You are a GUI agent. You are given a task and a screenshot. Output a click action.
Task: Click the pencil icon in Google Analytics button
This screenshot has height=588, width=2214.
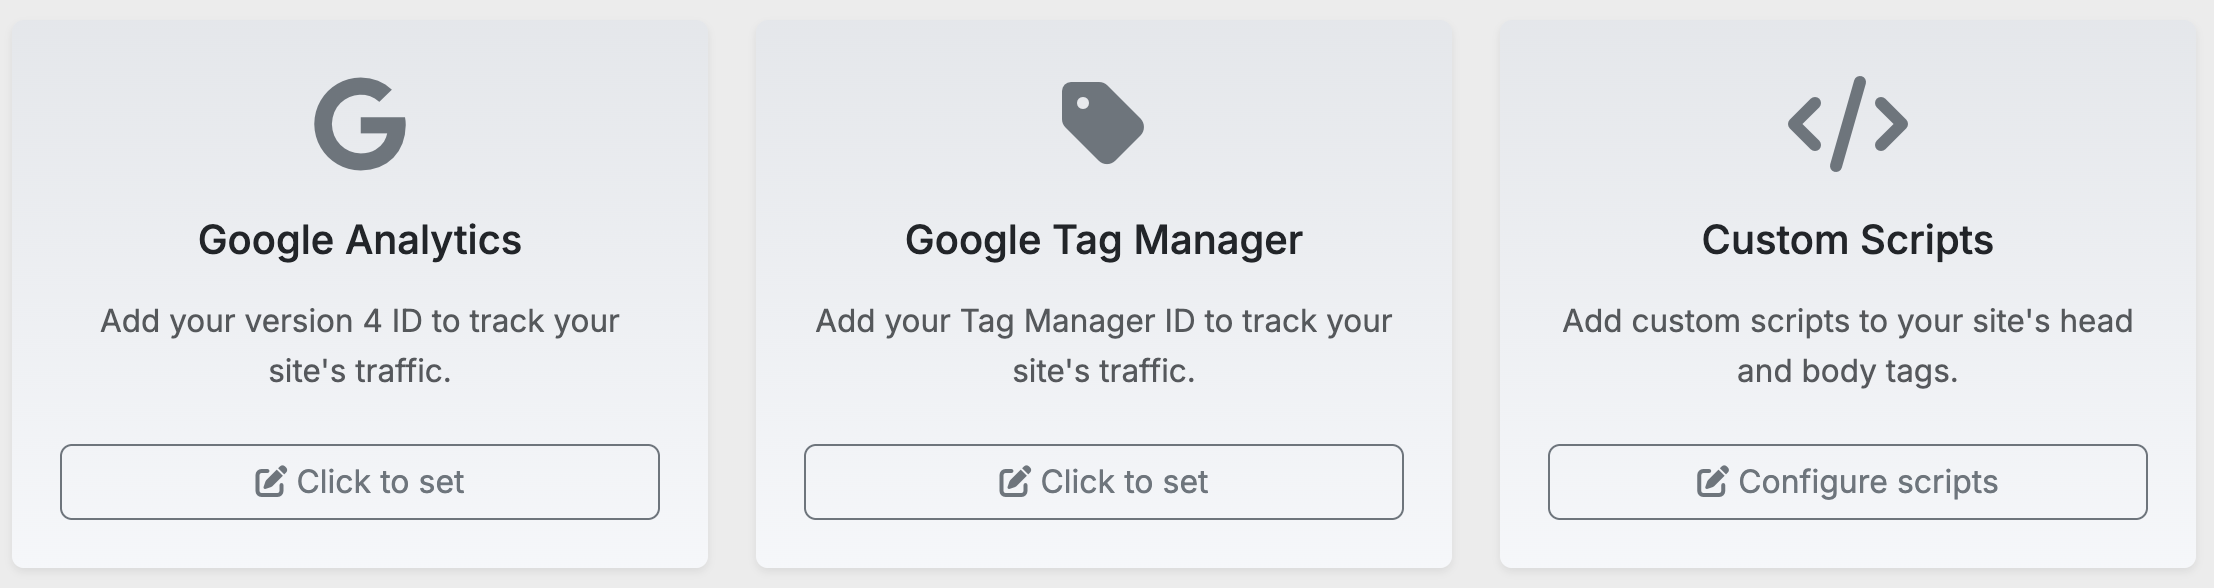268,481
